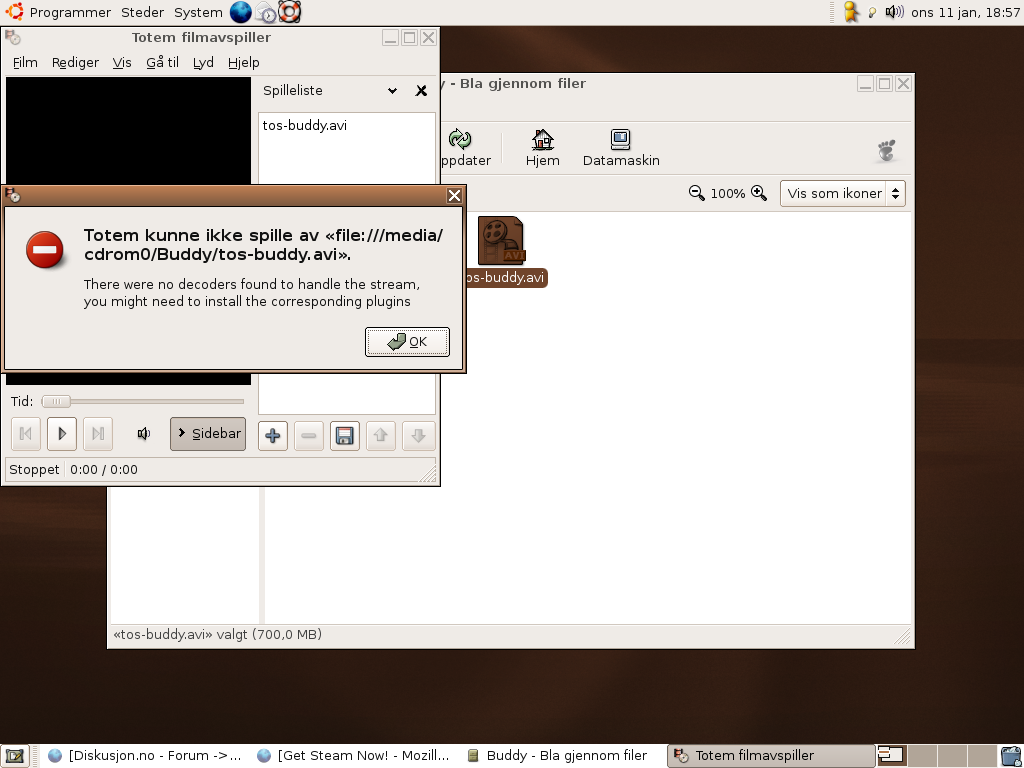Click the Tid seek slider handle
This screenshot has height=768, width=1024.
tap(56, 401)
